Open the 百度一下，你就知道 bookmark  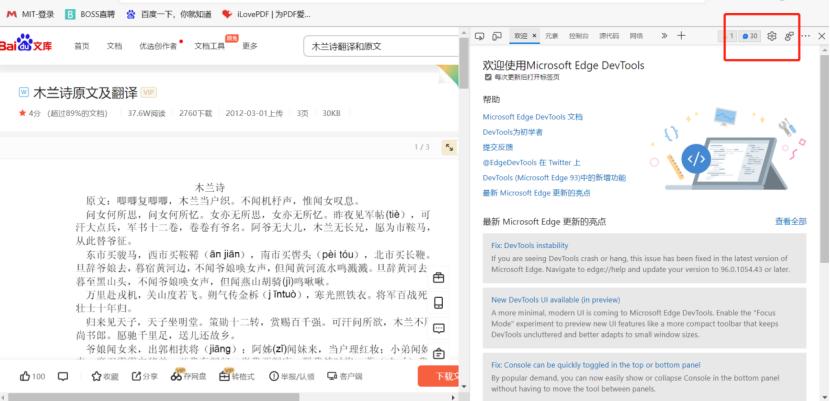(168, 14)
